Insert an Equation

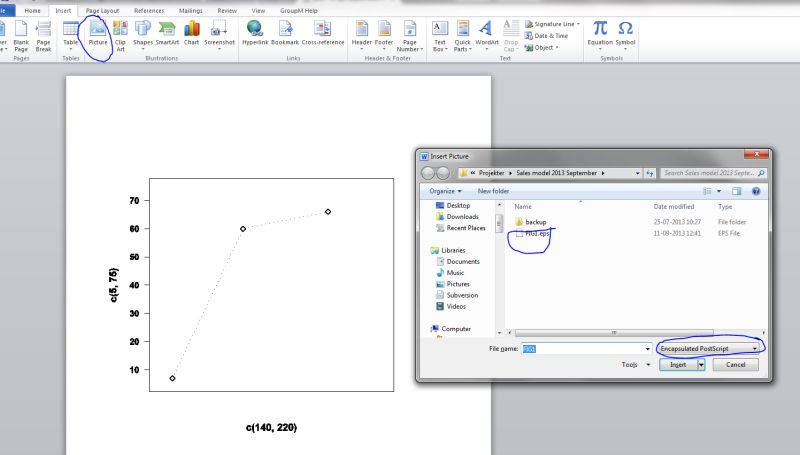[x=600, y=35]
